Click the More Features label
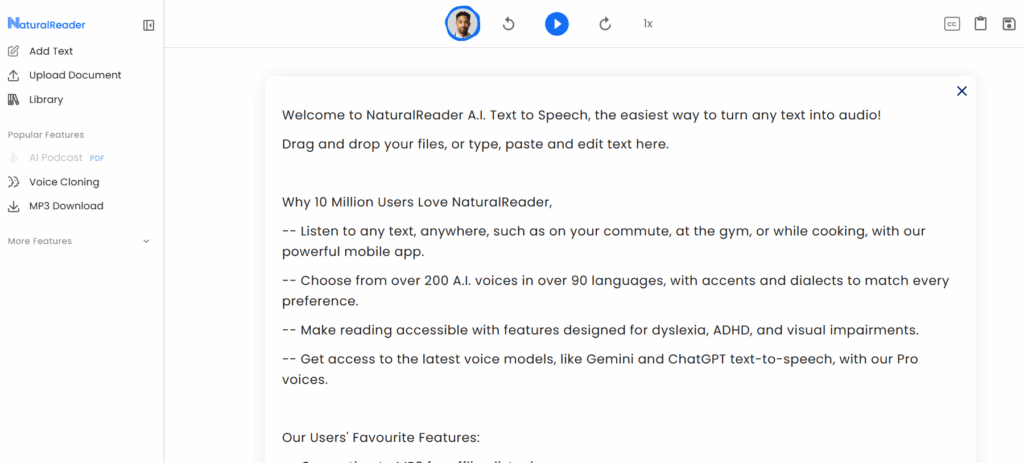 coord(40,241)
